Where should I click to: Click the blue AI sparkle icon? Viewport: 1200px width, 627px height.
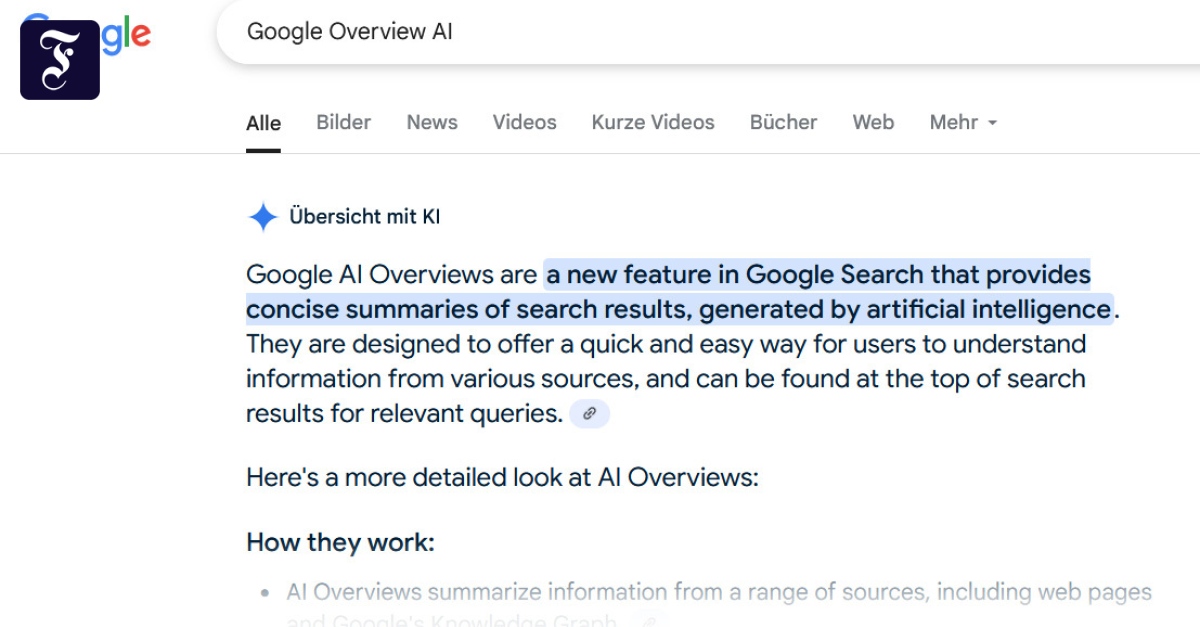pos(263,217)
